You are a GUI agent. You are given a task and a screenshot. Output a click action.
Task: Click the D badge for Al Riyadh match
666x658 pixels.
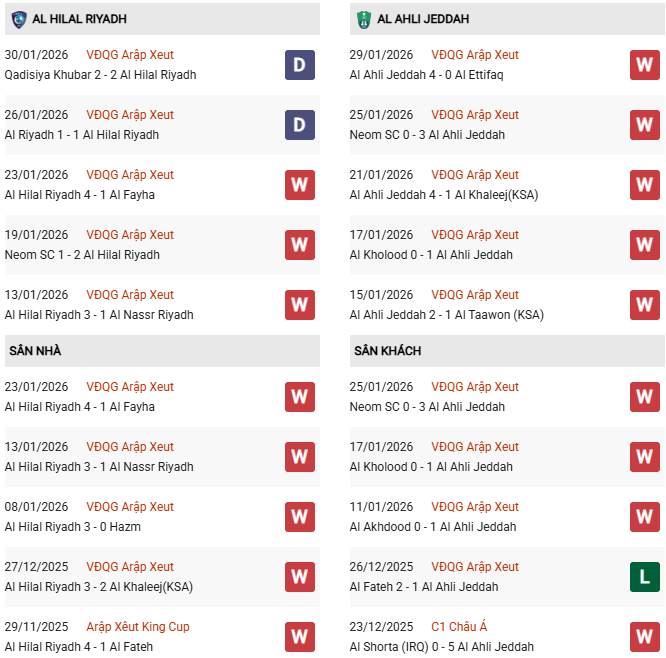(x=299, y=125)
